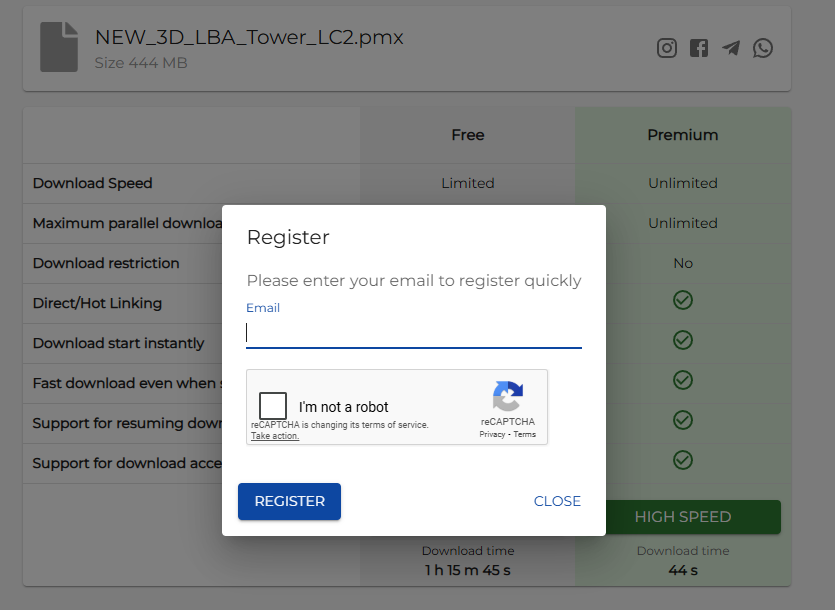The width and height of the screenshot is (835, 610).
Task: Focus the Email input field
Action: (414, 333)
